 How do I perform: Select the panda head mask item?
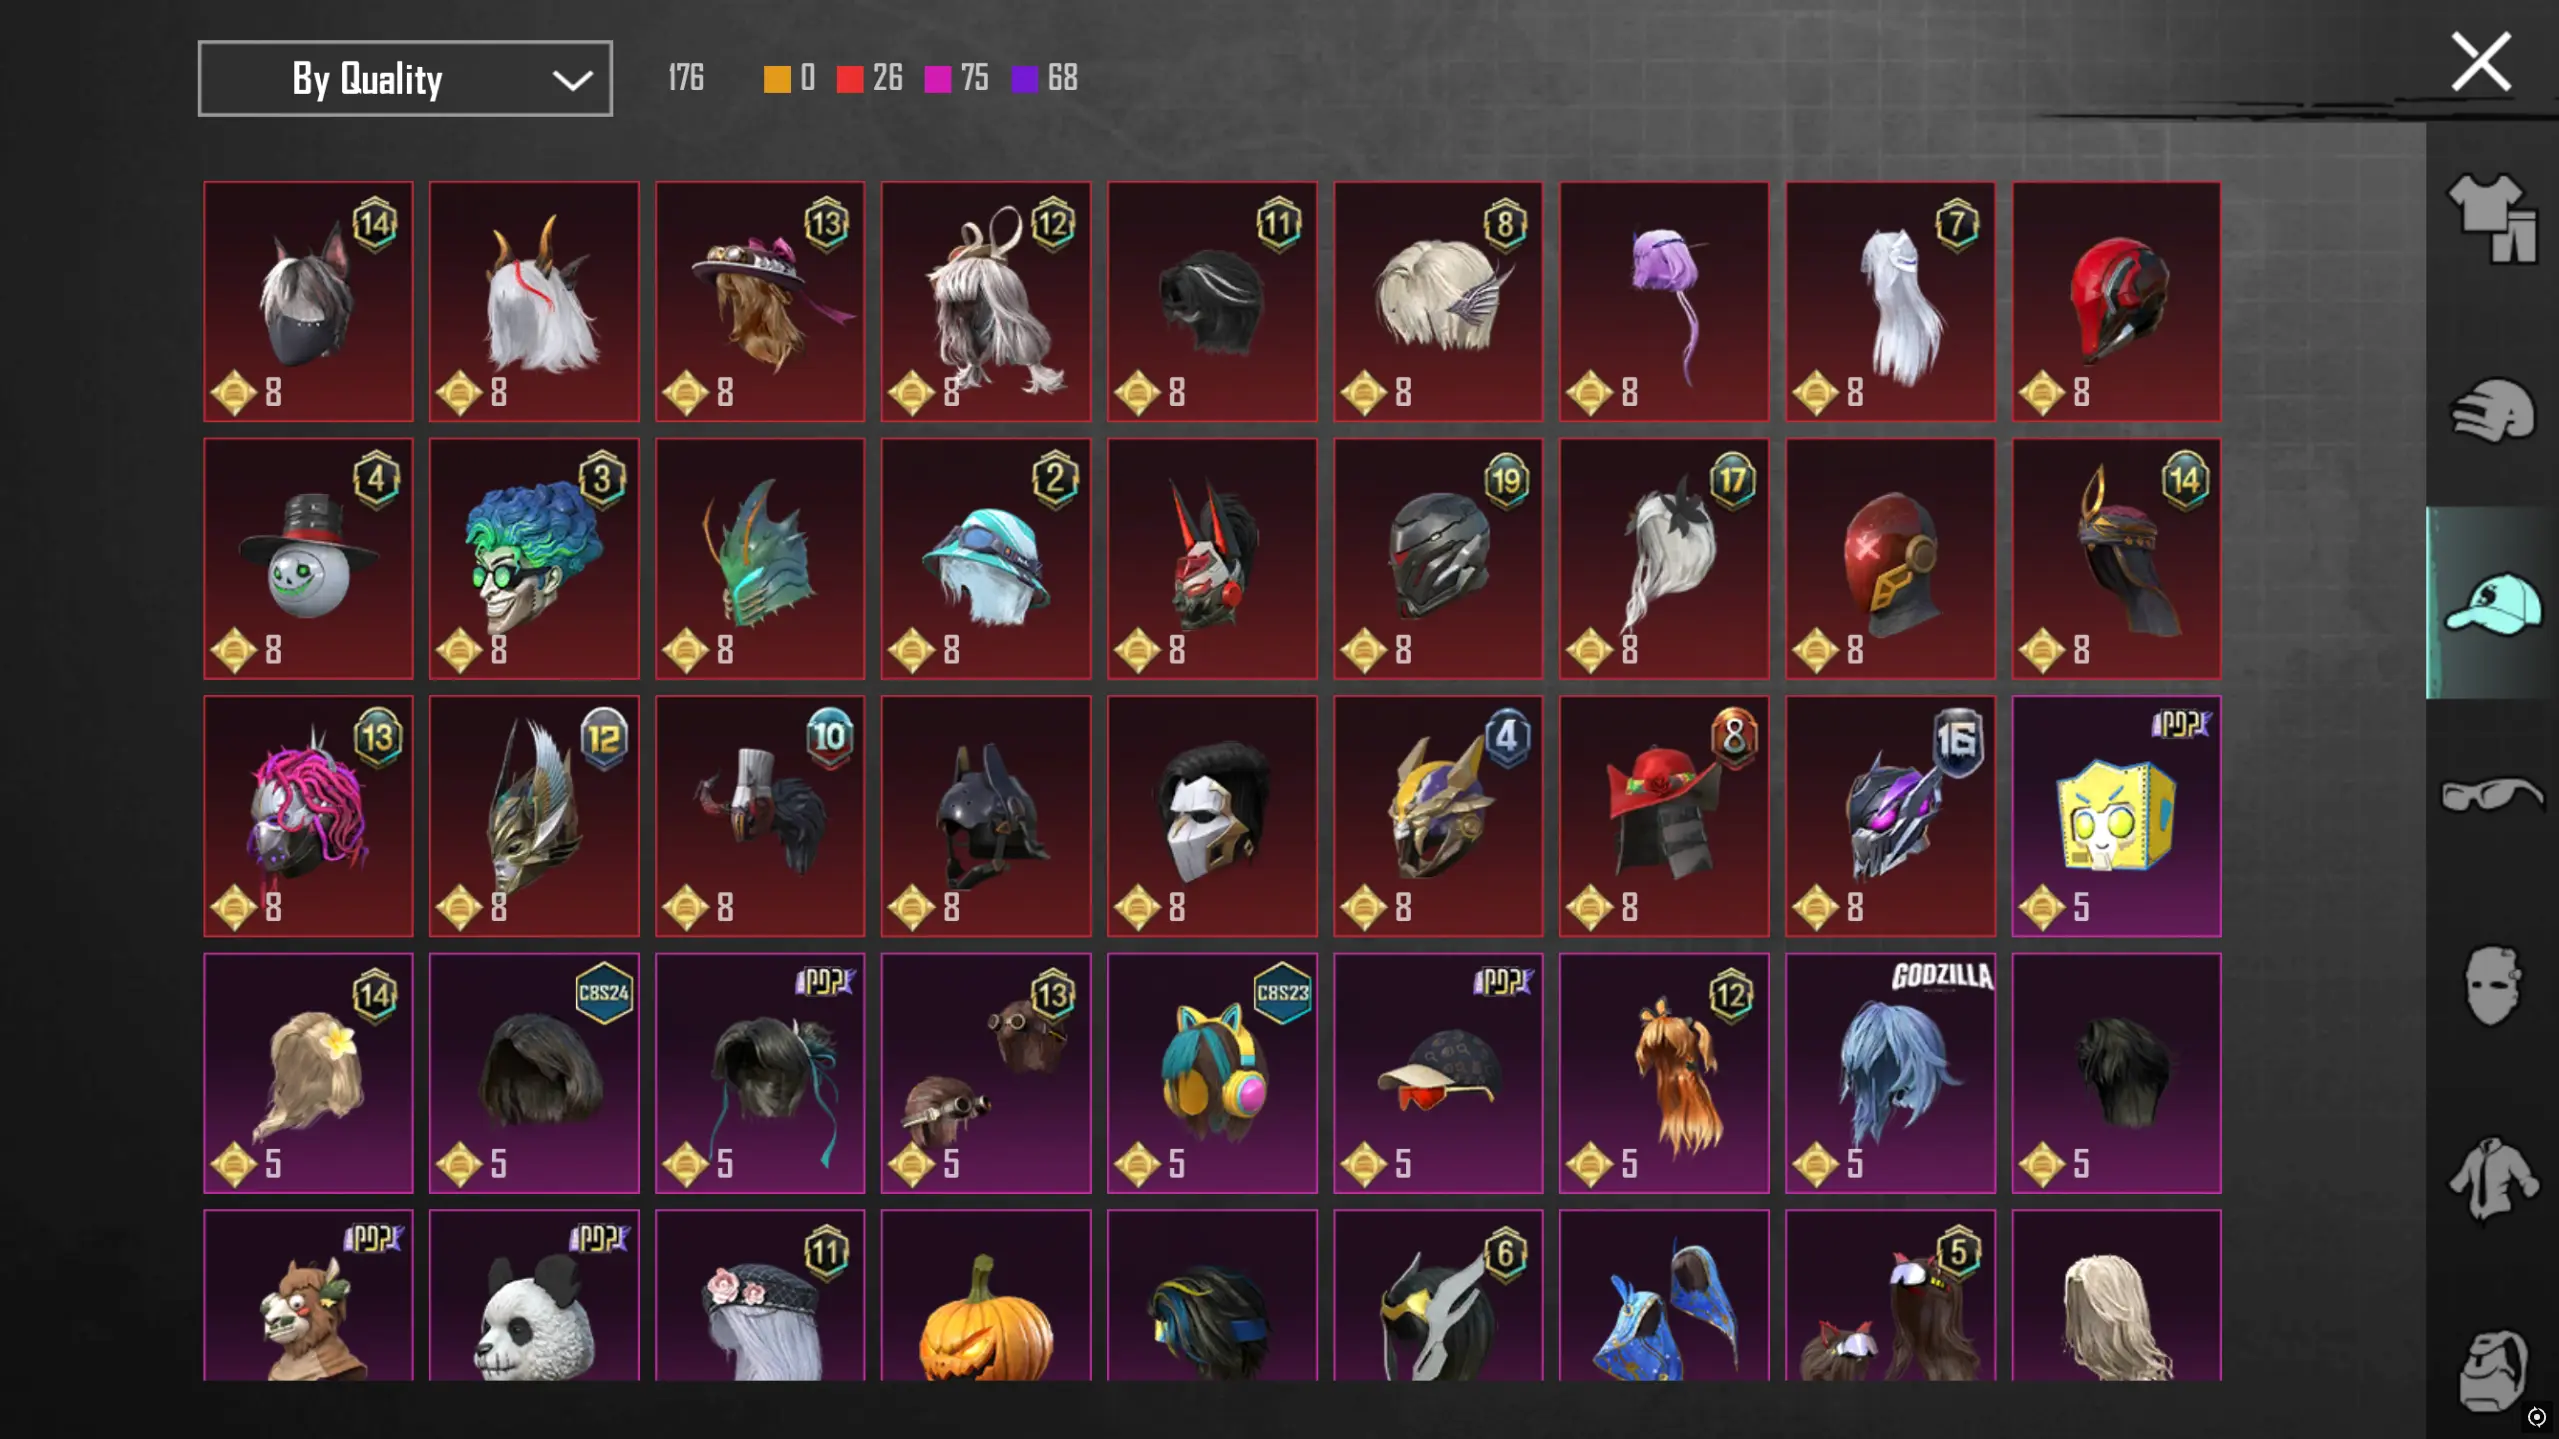pos(534,1296)
